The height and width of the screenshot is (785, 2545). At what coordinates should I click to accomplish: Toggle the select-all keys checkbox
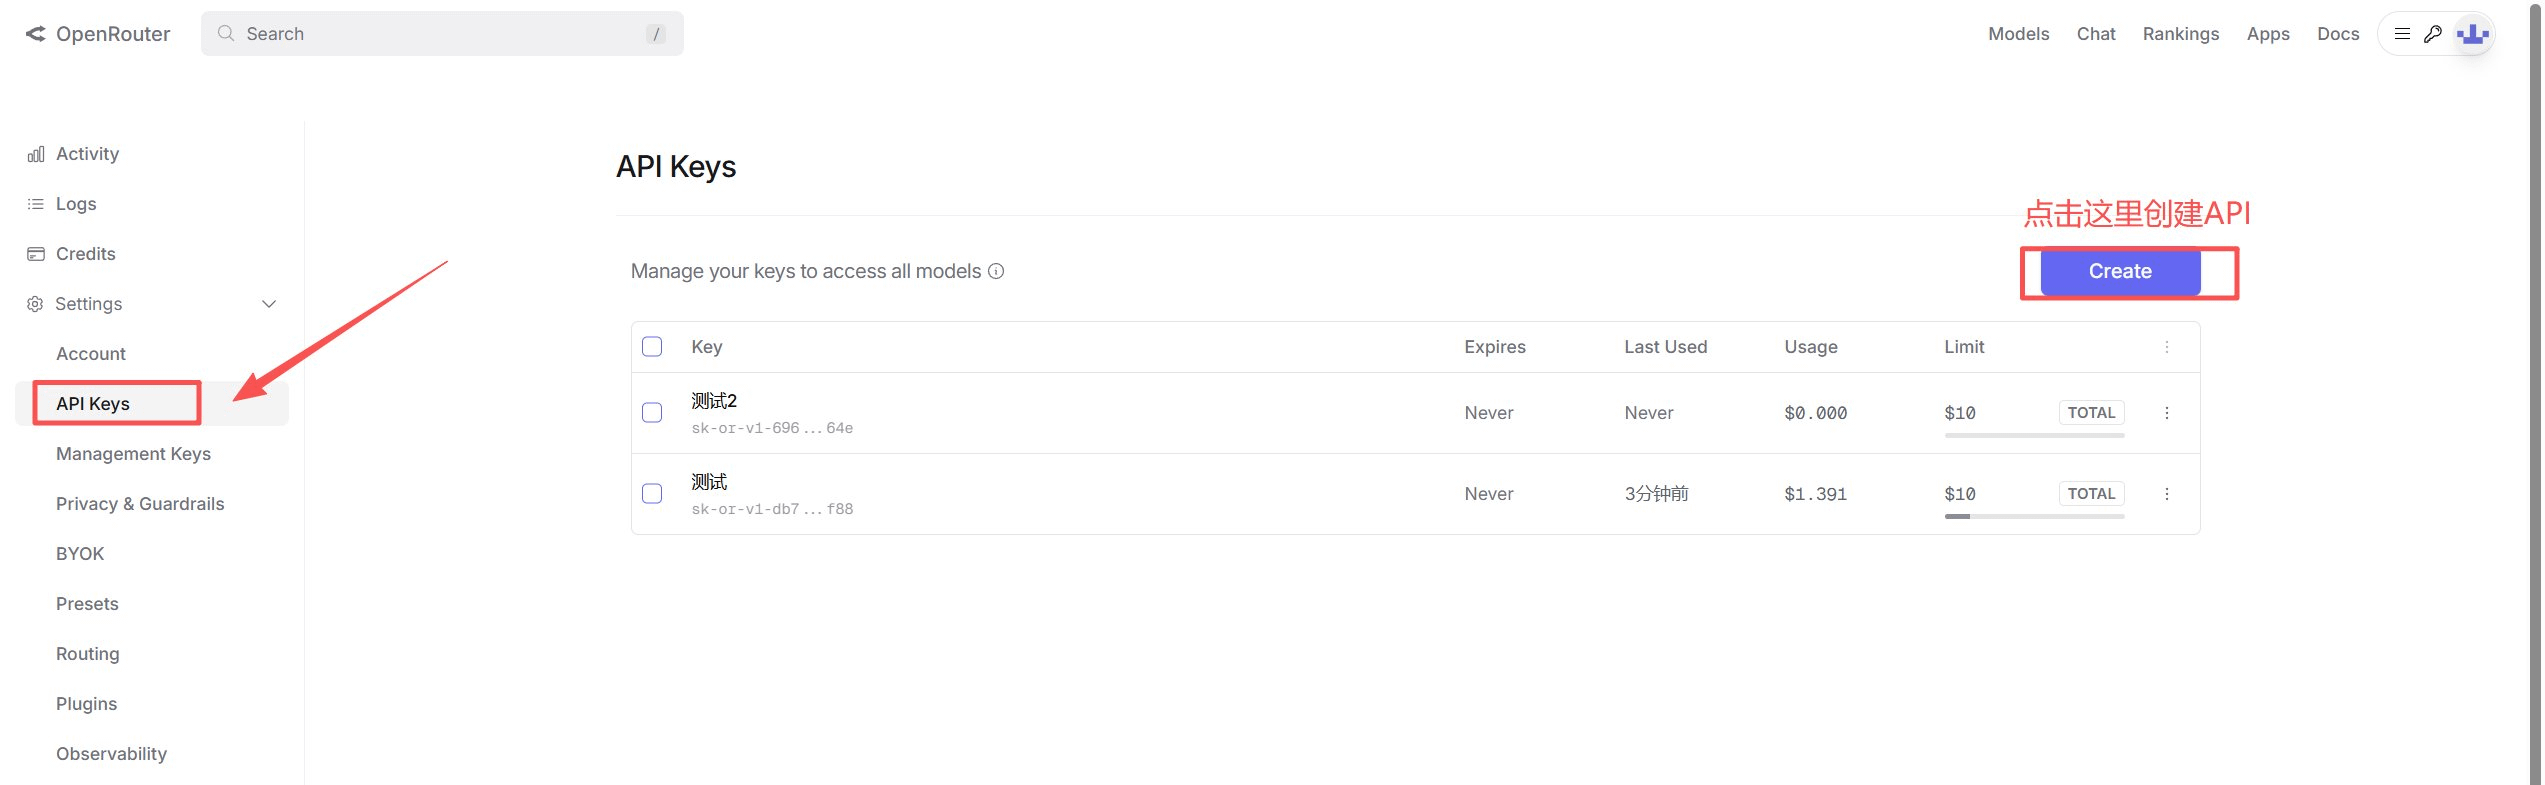coord(652,347)
